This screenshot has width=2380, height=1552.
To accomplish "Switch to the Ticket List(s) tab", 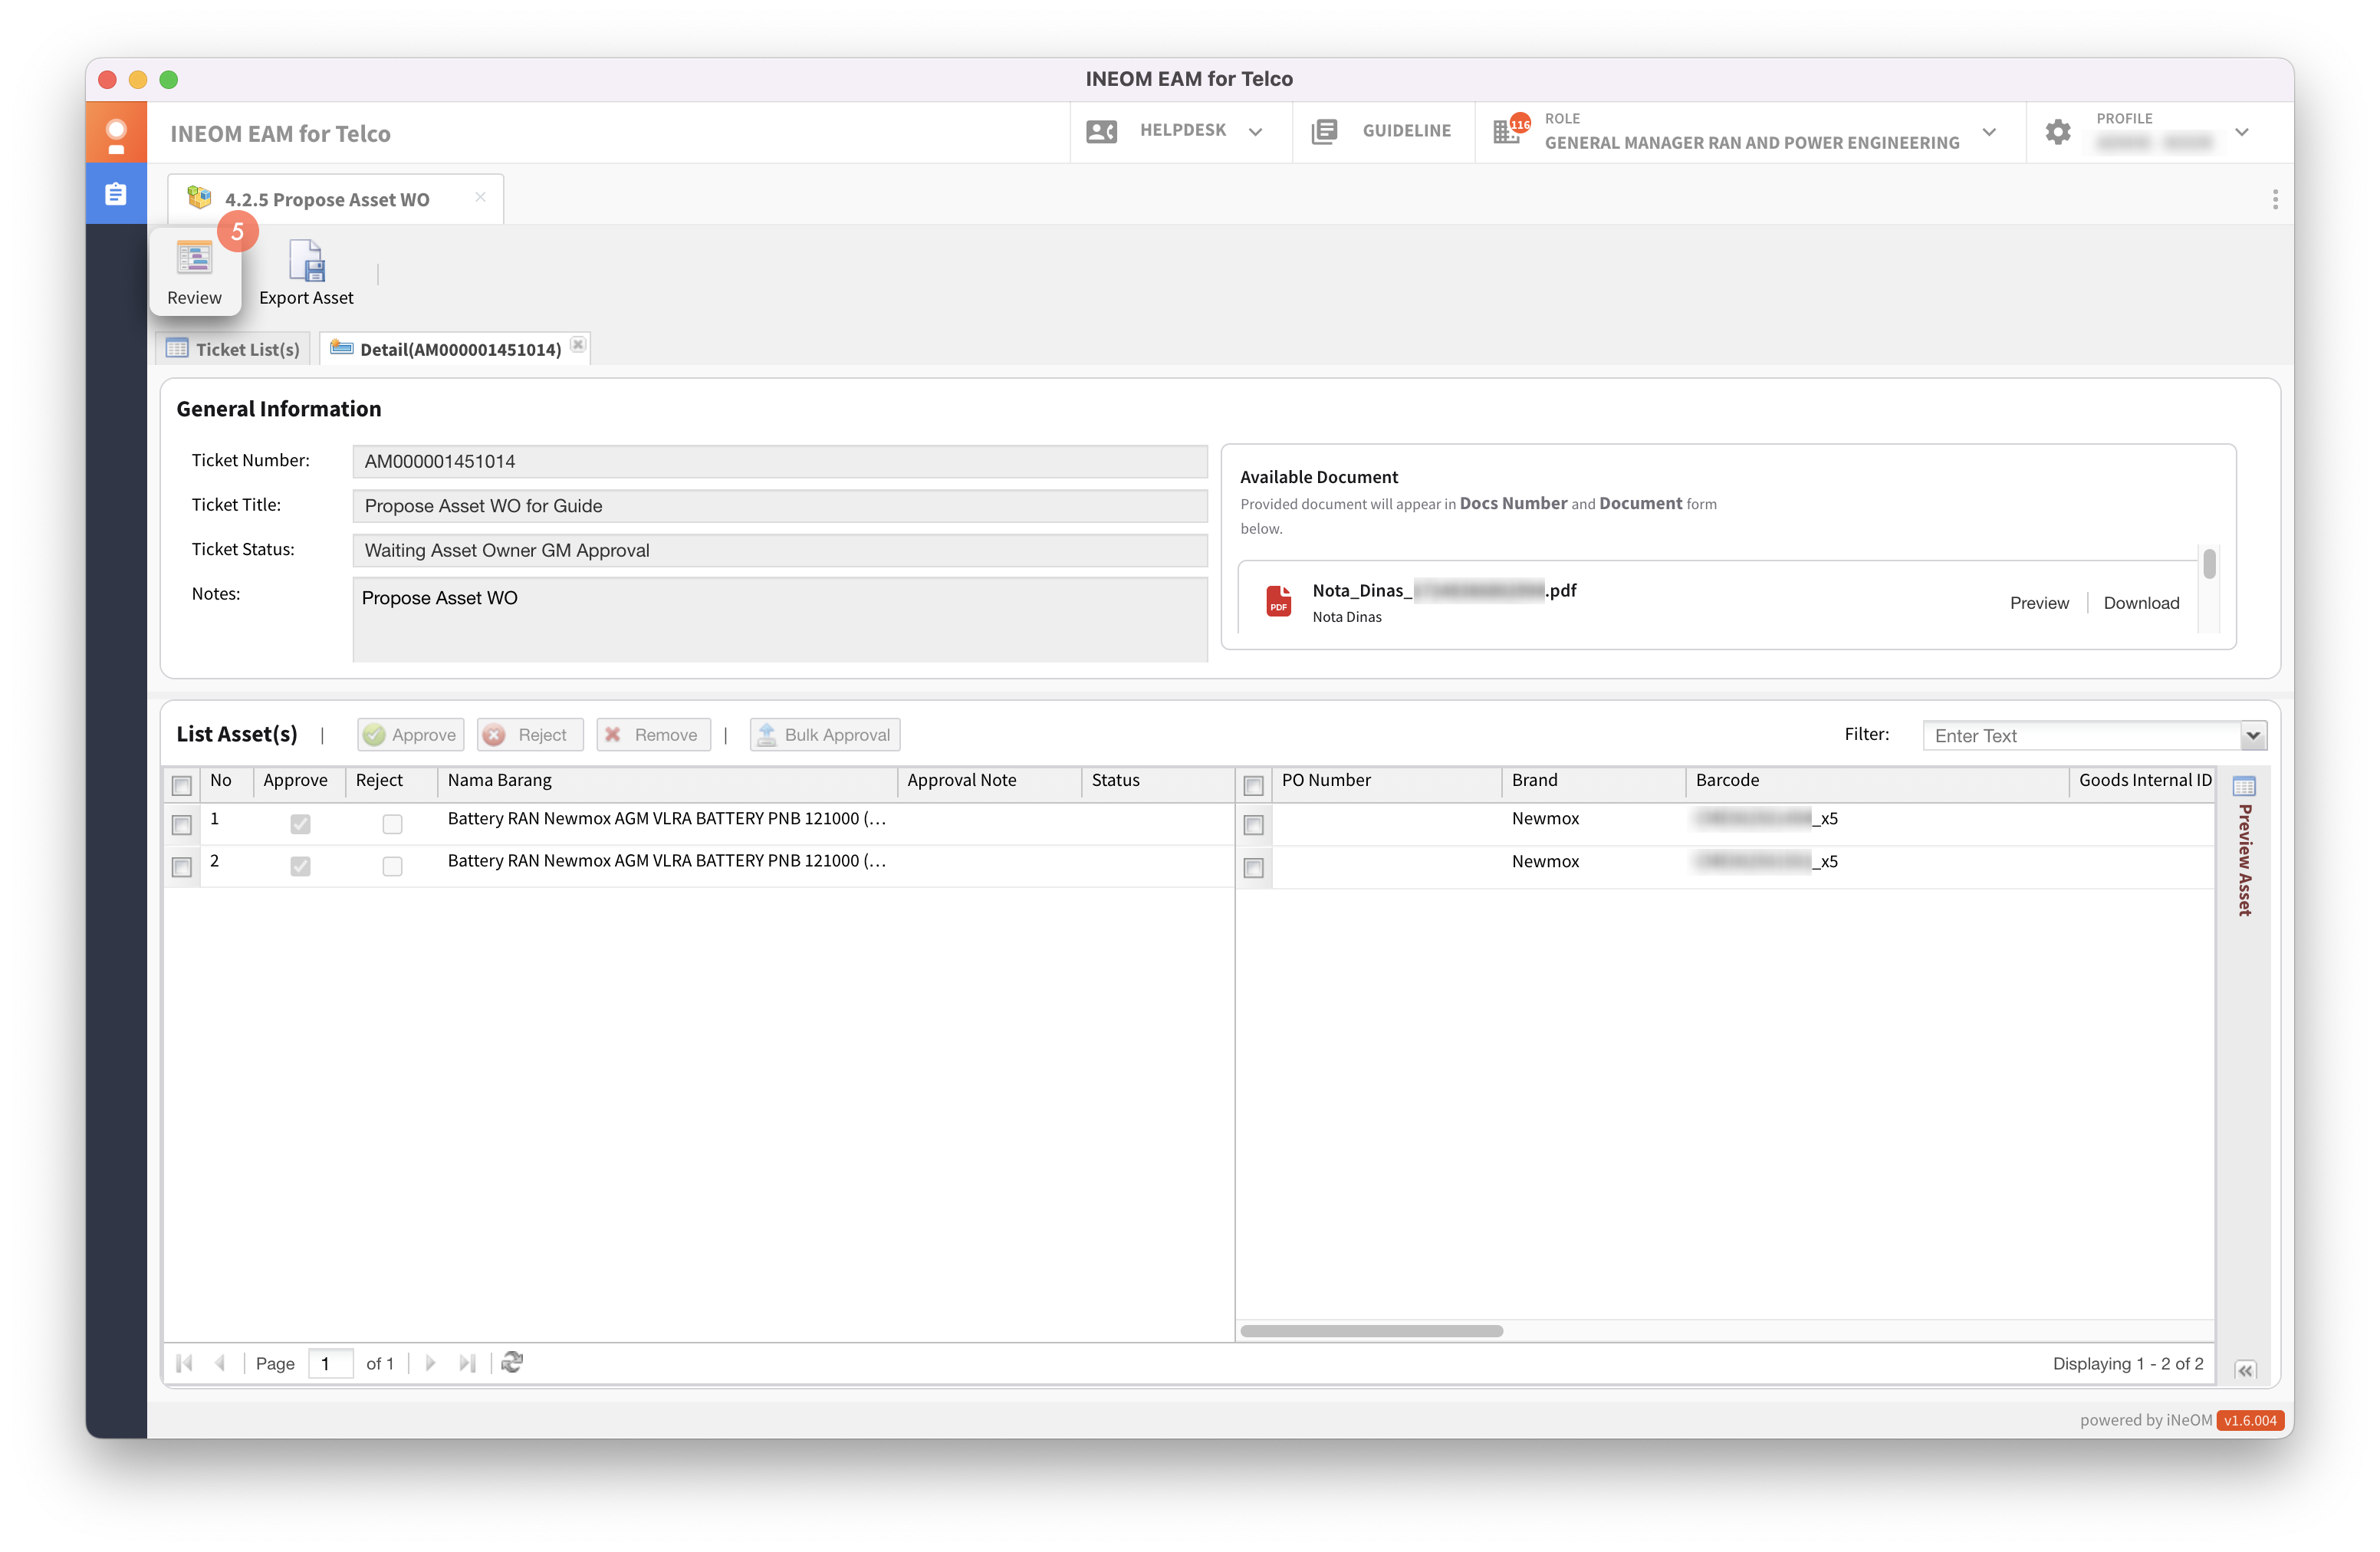I will pyautogui.click(x=233, y=349).
